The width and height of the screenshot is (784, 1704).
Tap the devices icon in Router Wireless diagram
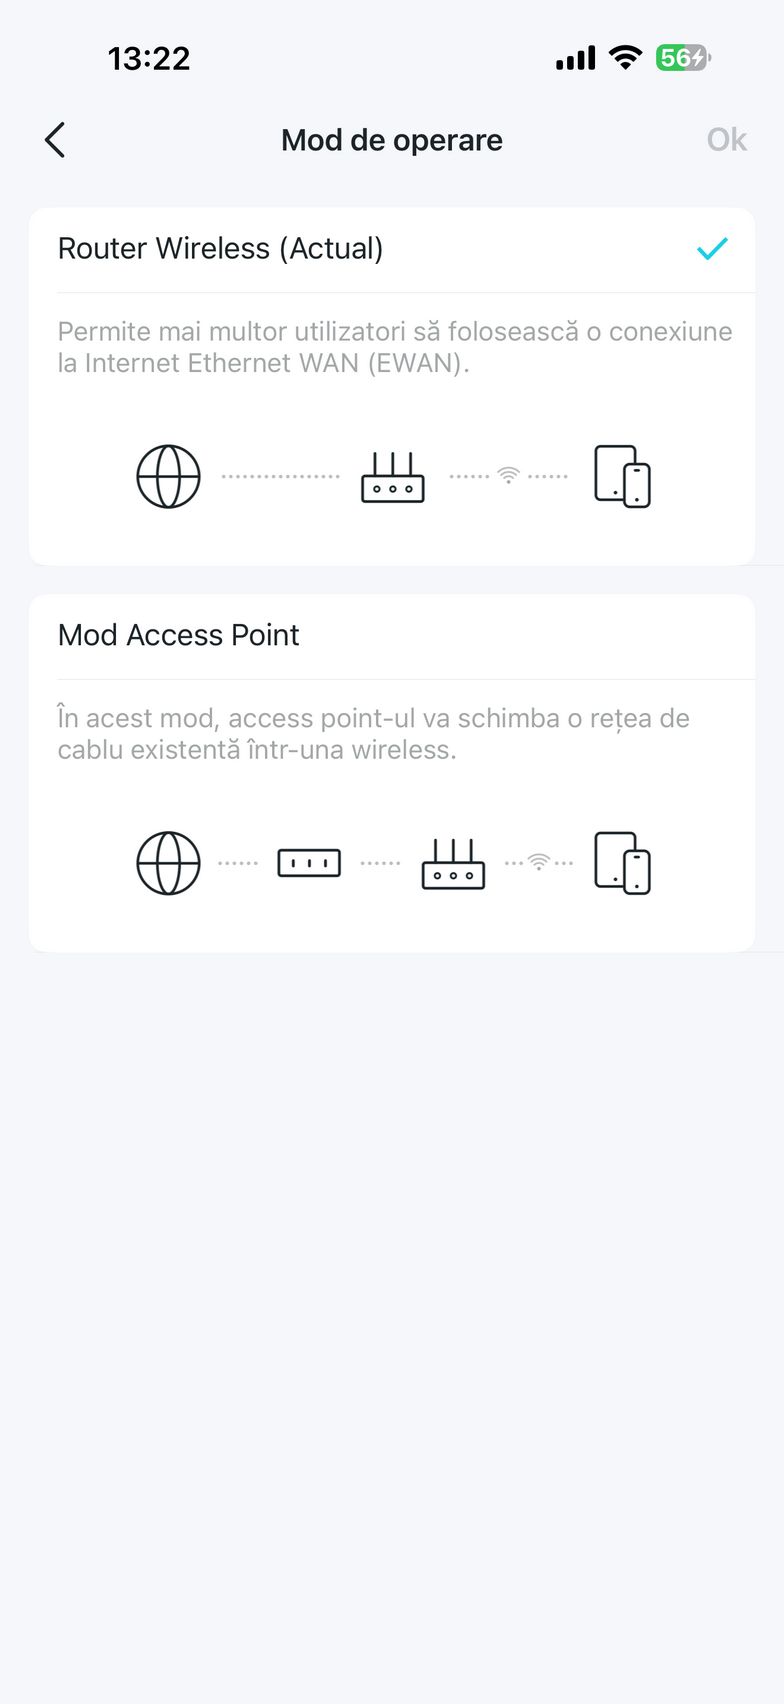point(622,476)
